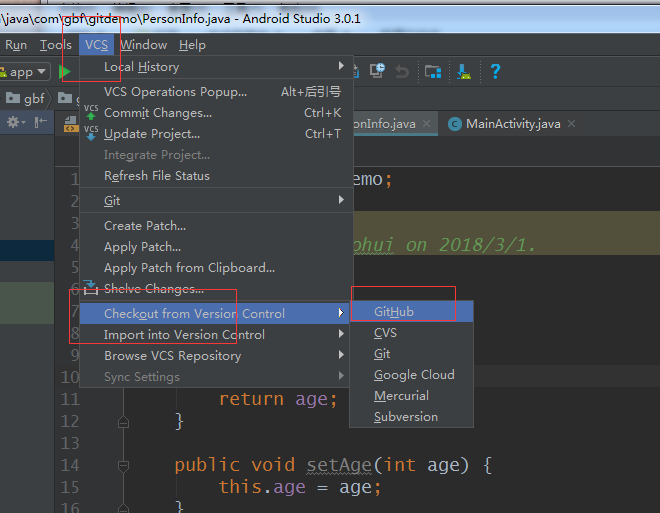Open the project panel settings gear
The height and width of the screenshot is (513, 660).
(16, 122)
